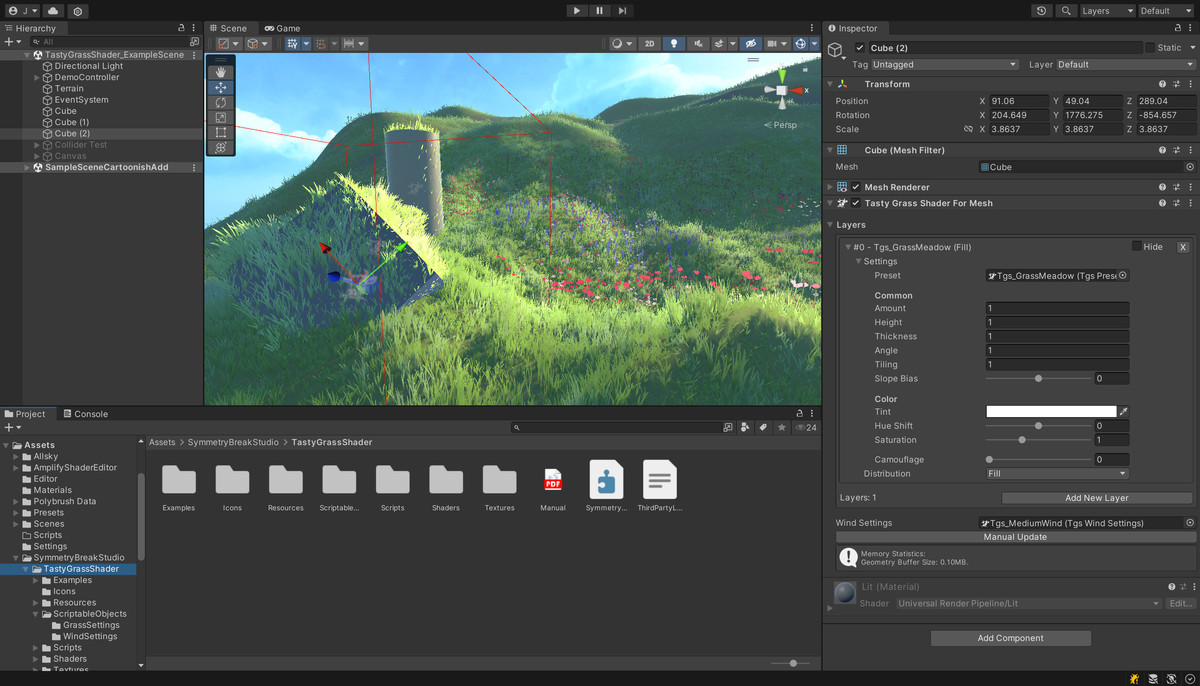Open Transform component presets
The height and width of the screenshot is (686, 1200).
pyautogui.click(x=1176, y=84)
